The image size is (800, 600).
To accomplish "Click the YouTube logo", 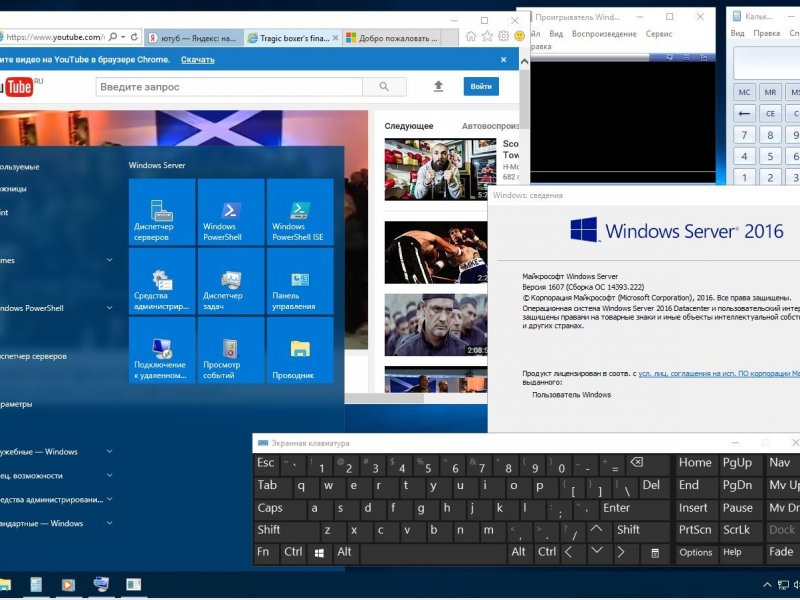I will click(19, 87).
